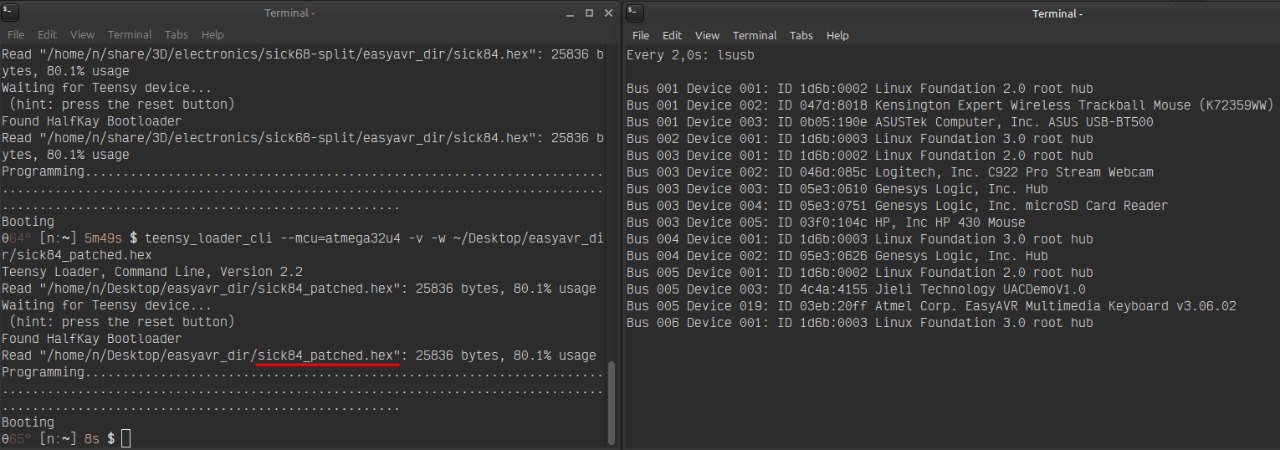Screen dimensions: 1280x450
Task: Open the Help menu in right terminal
Action: [838, 35]
